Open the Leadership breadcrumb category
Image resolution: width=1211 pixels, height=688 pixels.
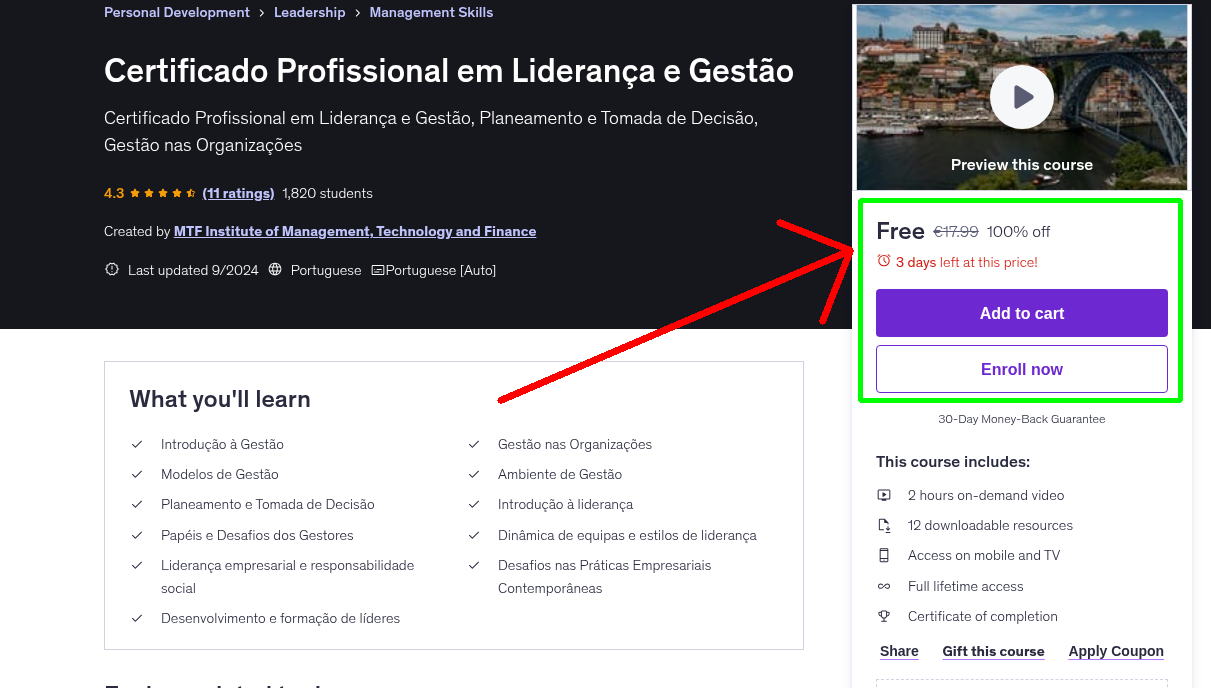(309, 12)
